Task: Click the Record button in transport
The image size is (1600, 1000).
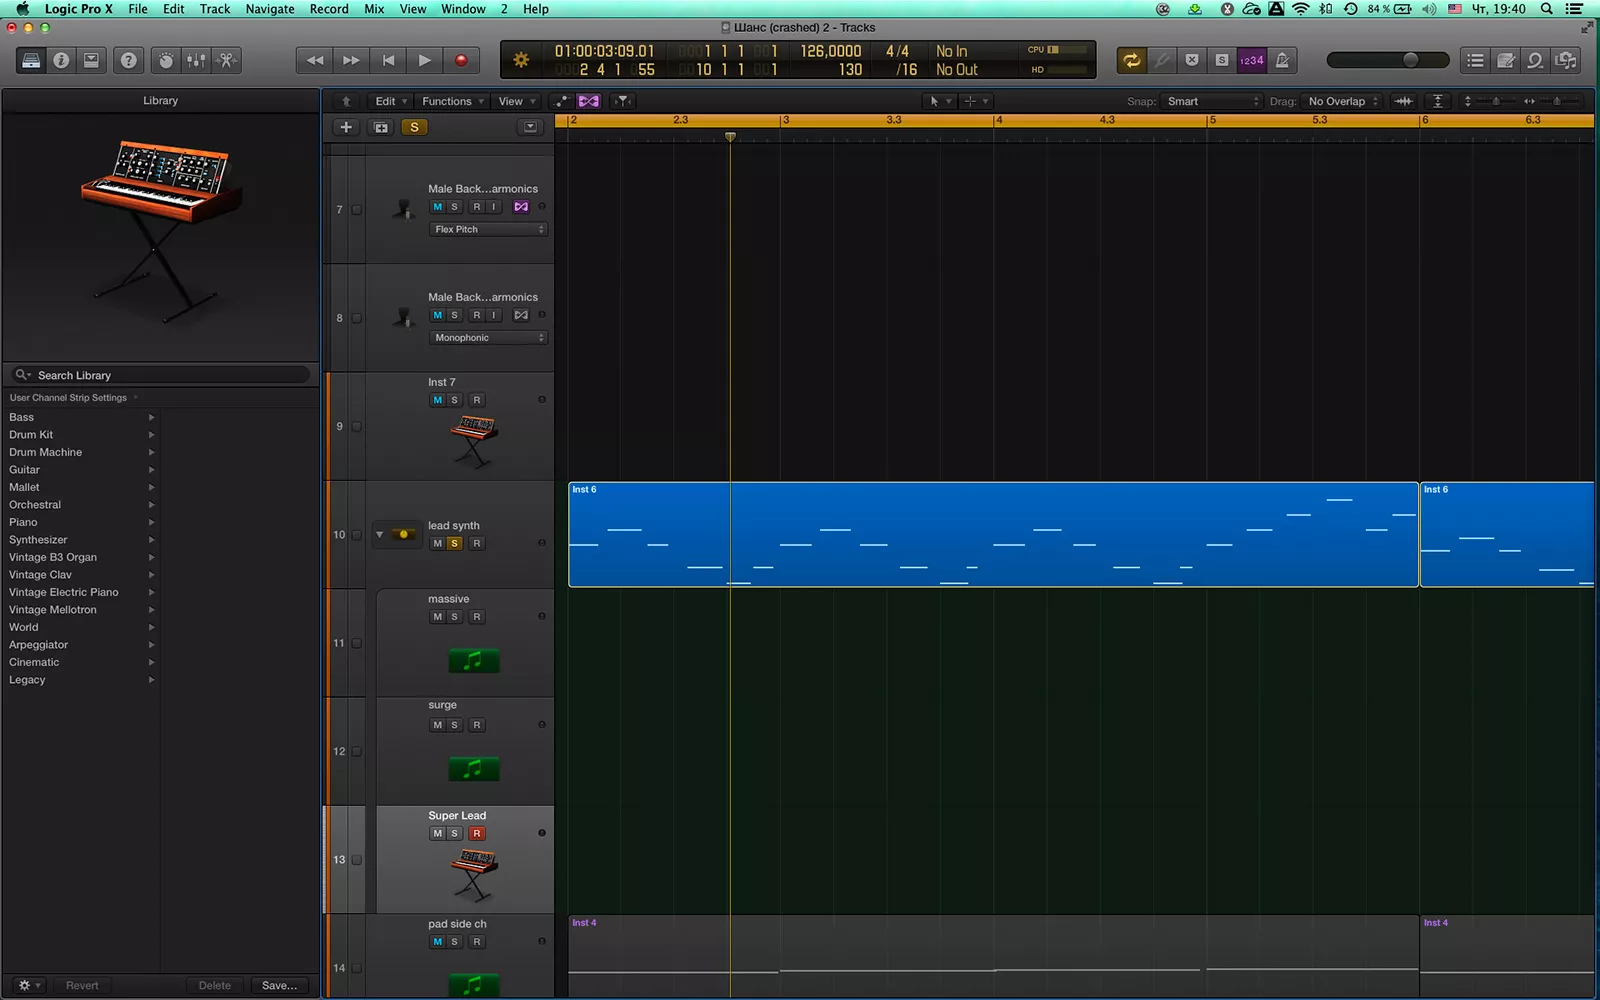Action: point(461,60)
